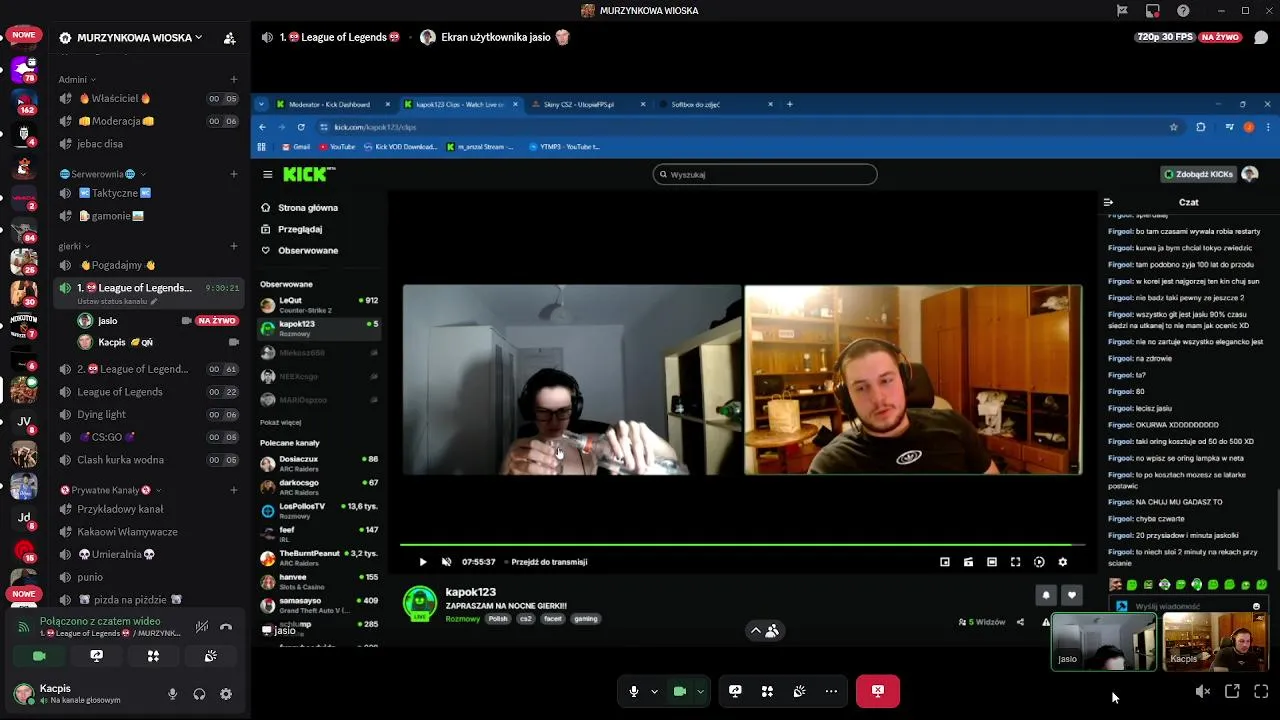Open Strona główna in the Kick sidebar

(x=308, y=208)
